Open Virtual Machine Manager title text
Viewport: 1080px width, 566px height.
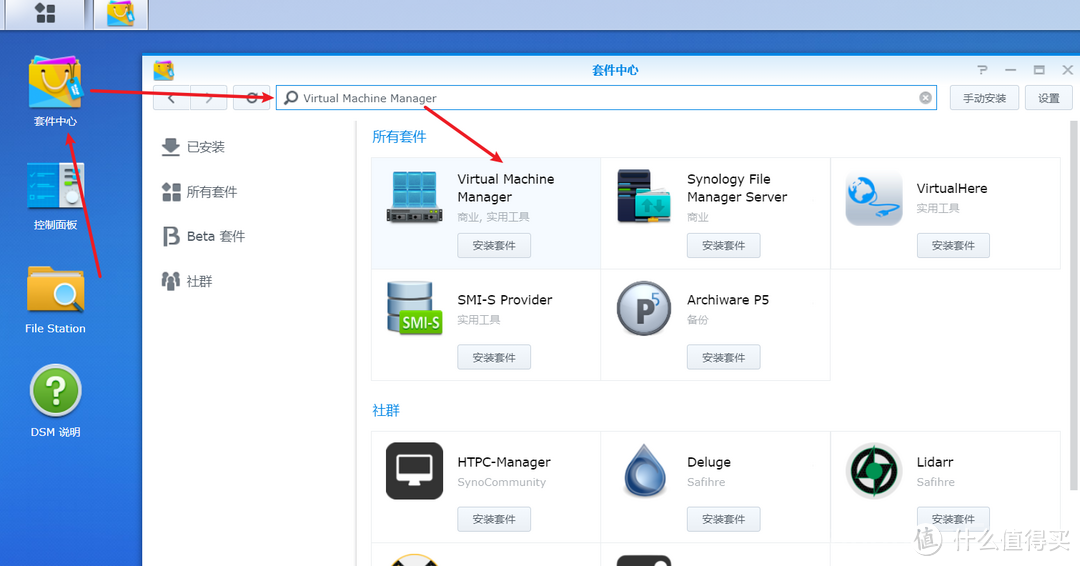click(506, 188)
